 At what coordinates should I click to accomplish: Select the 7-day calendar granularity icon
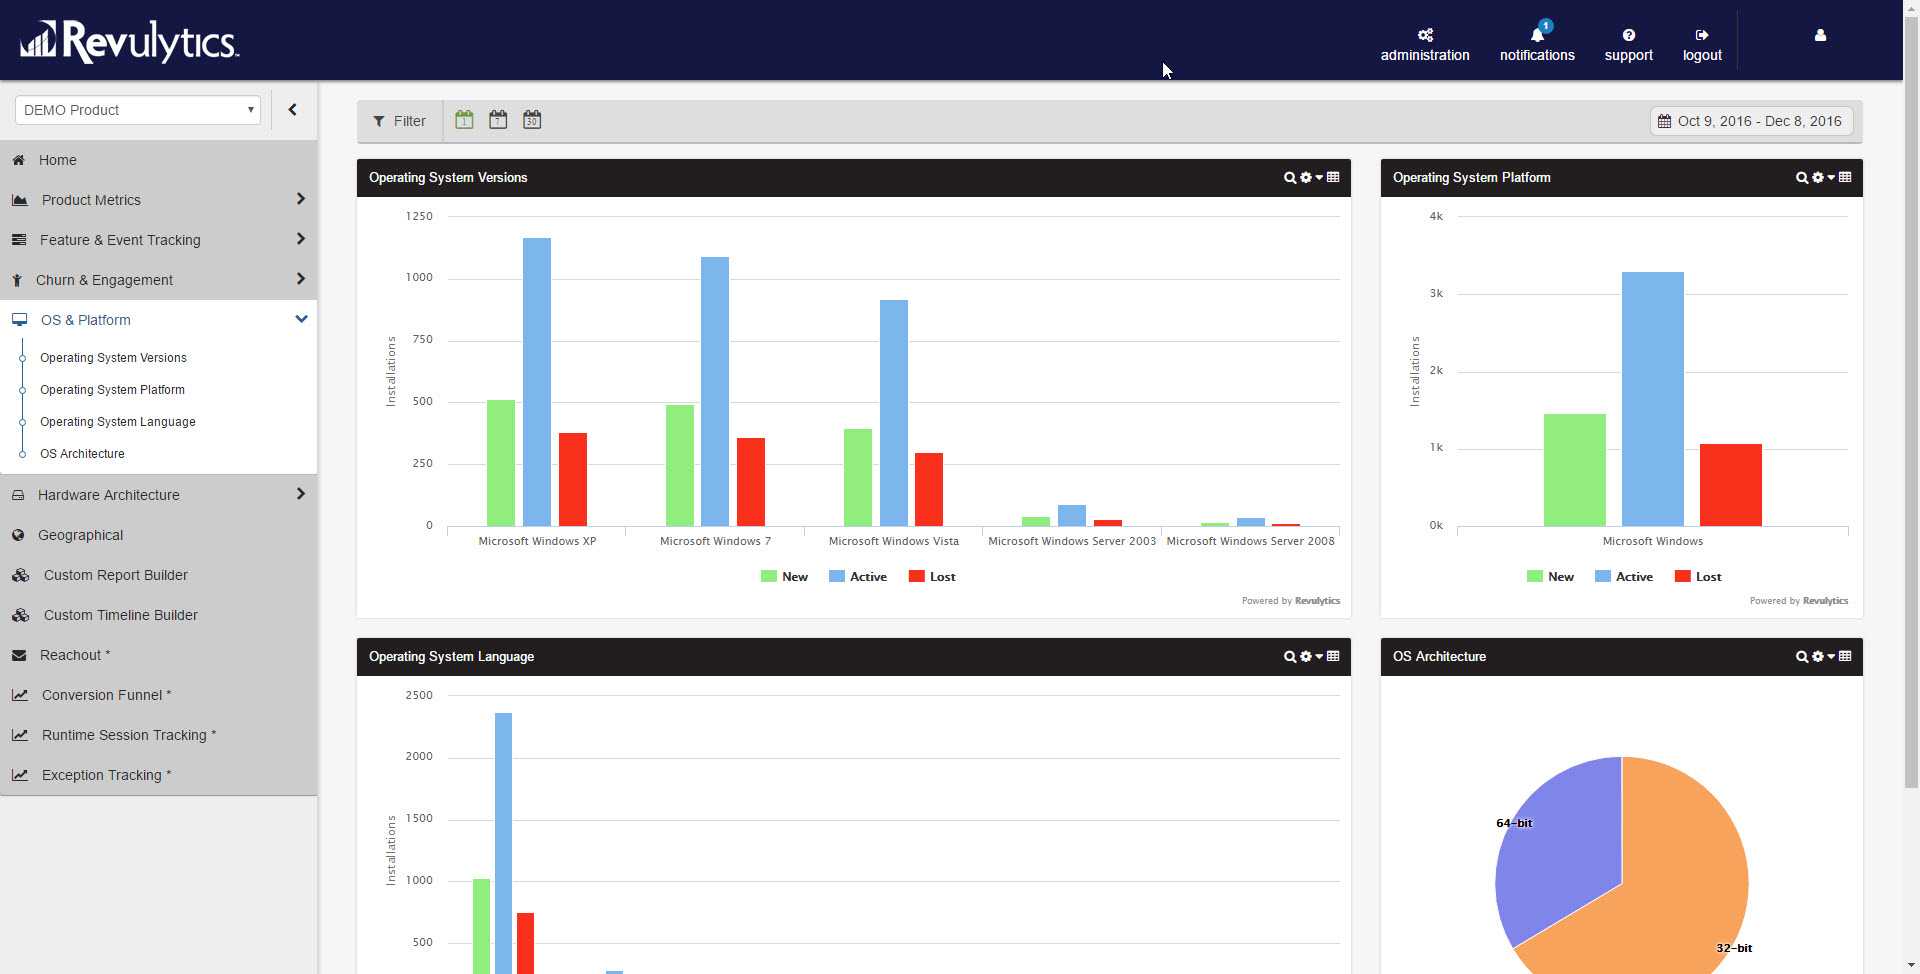pyautogui.click(x=498, y=119)
